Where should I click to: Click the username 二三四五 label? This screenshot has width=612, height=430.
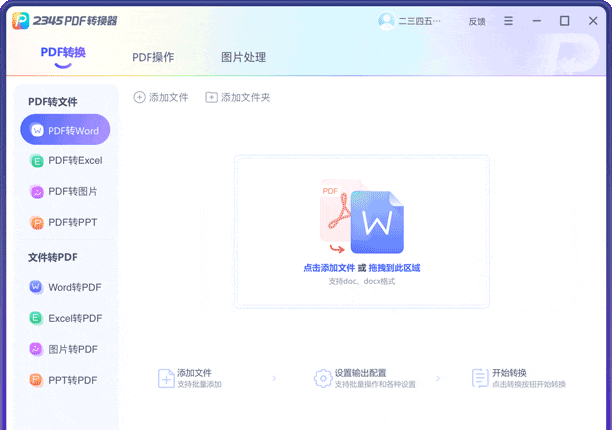(419, 21)
